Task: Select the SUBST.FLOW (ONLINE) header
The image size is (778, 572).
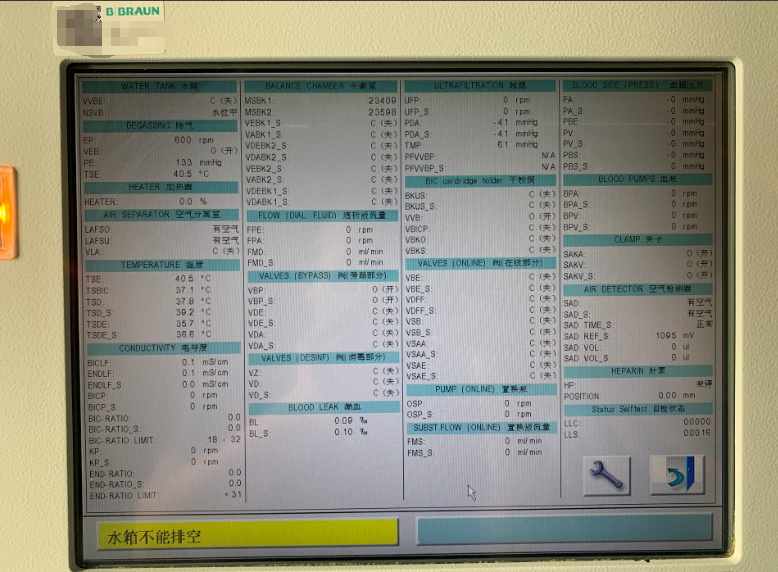Action: coord(482,428)
